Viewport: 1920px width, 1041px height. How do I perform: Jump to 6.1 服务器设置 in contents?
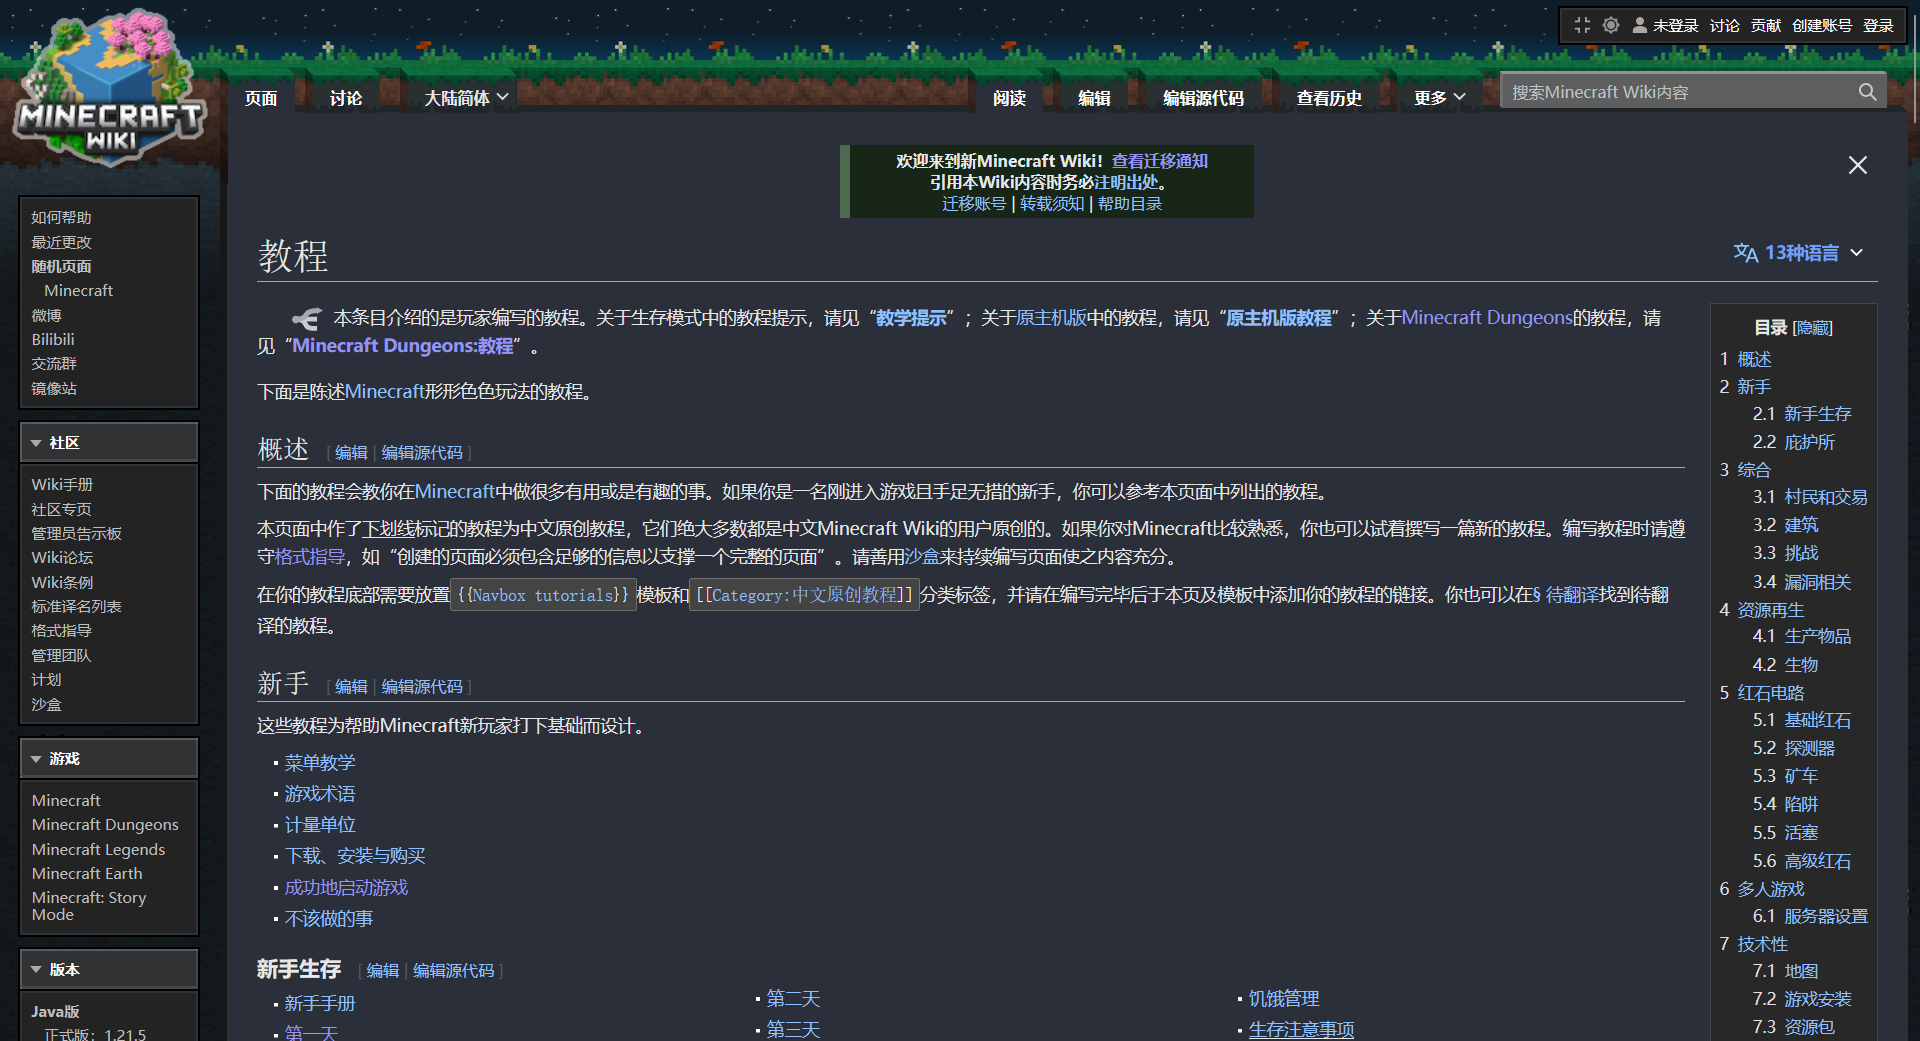coord(1810,916)
